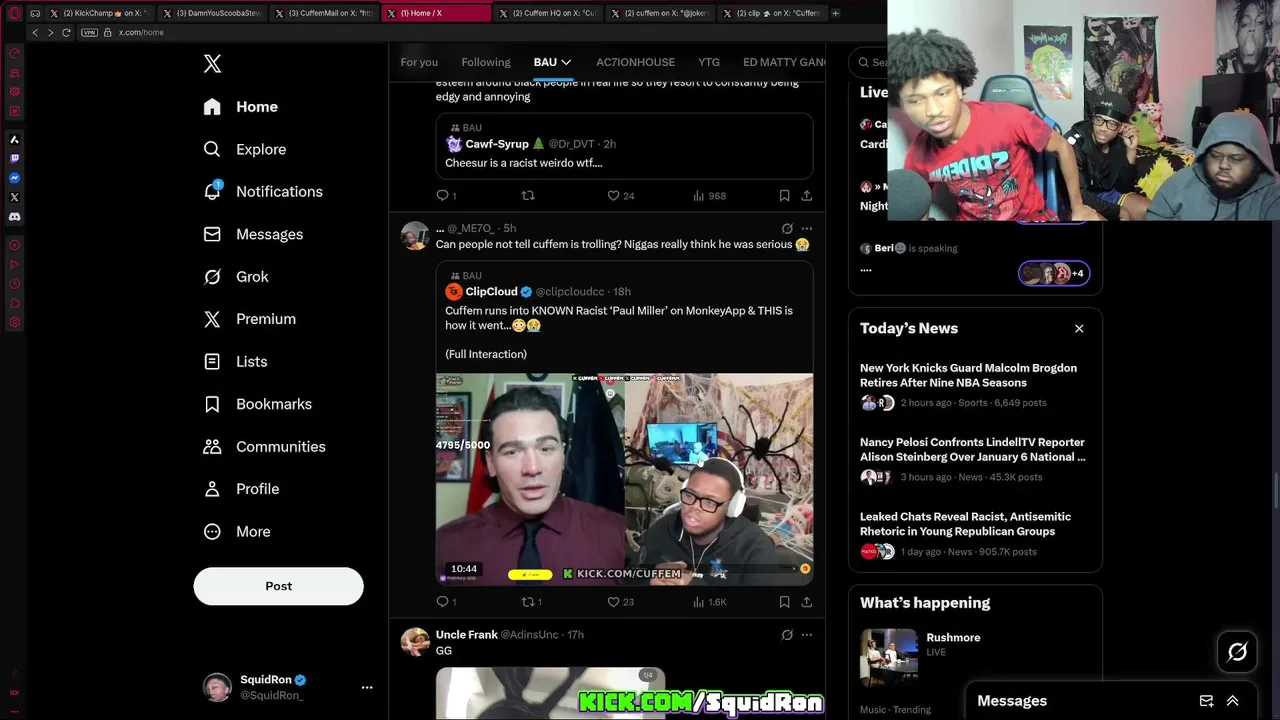
Task: Open the BAU list dropdown chevron
Action: pos(566,62)
